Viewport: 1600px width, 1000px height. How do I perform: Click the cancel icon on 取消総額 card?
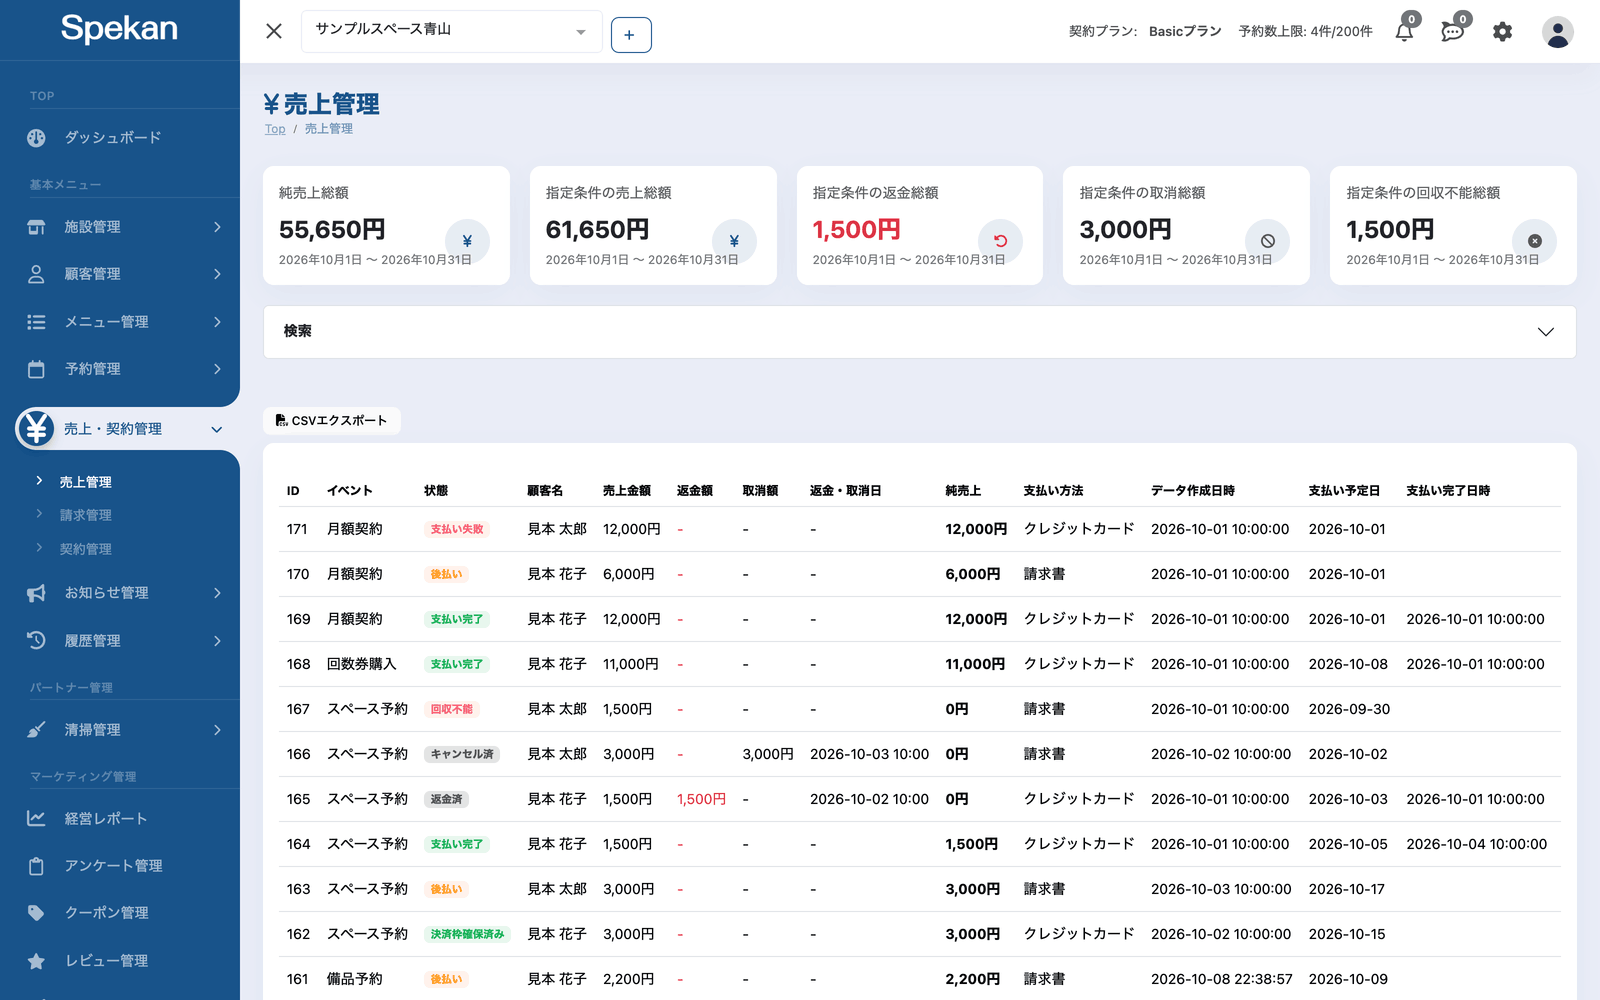tap(1267, 241)
